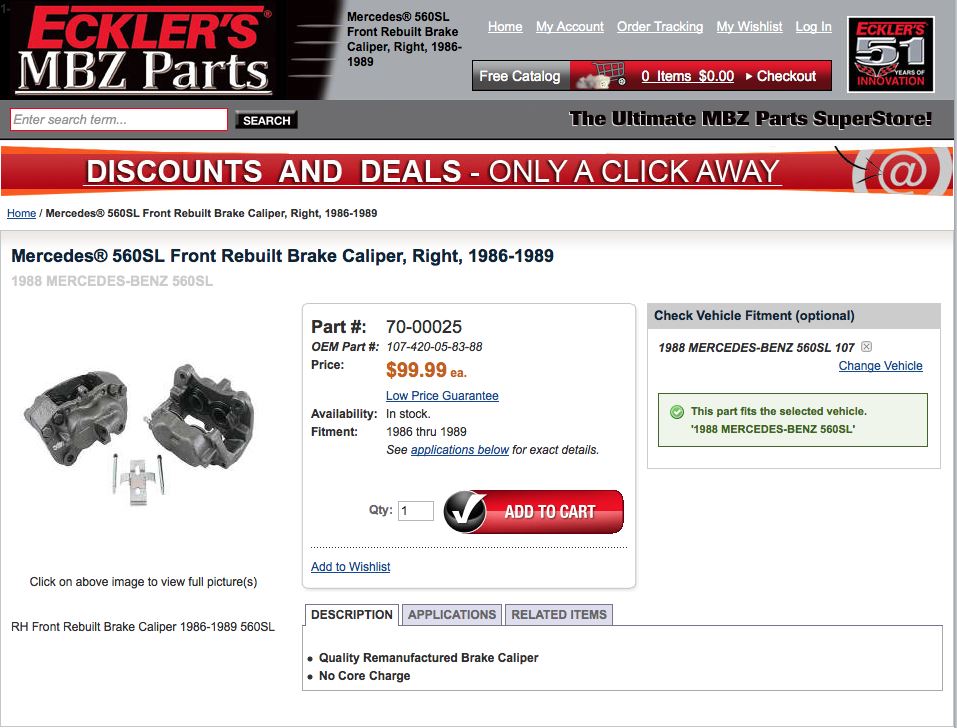The image size is (957, 728).
Task: Switch to the Related Items tab
Action: (x=559, y=614)
